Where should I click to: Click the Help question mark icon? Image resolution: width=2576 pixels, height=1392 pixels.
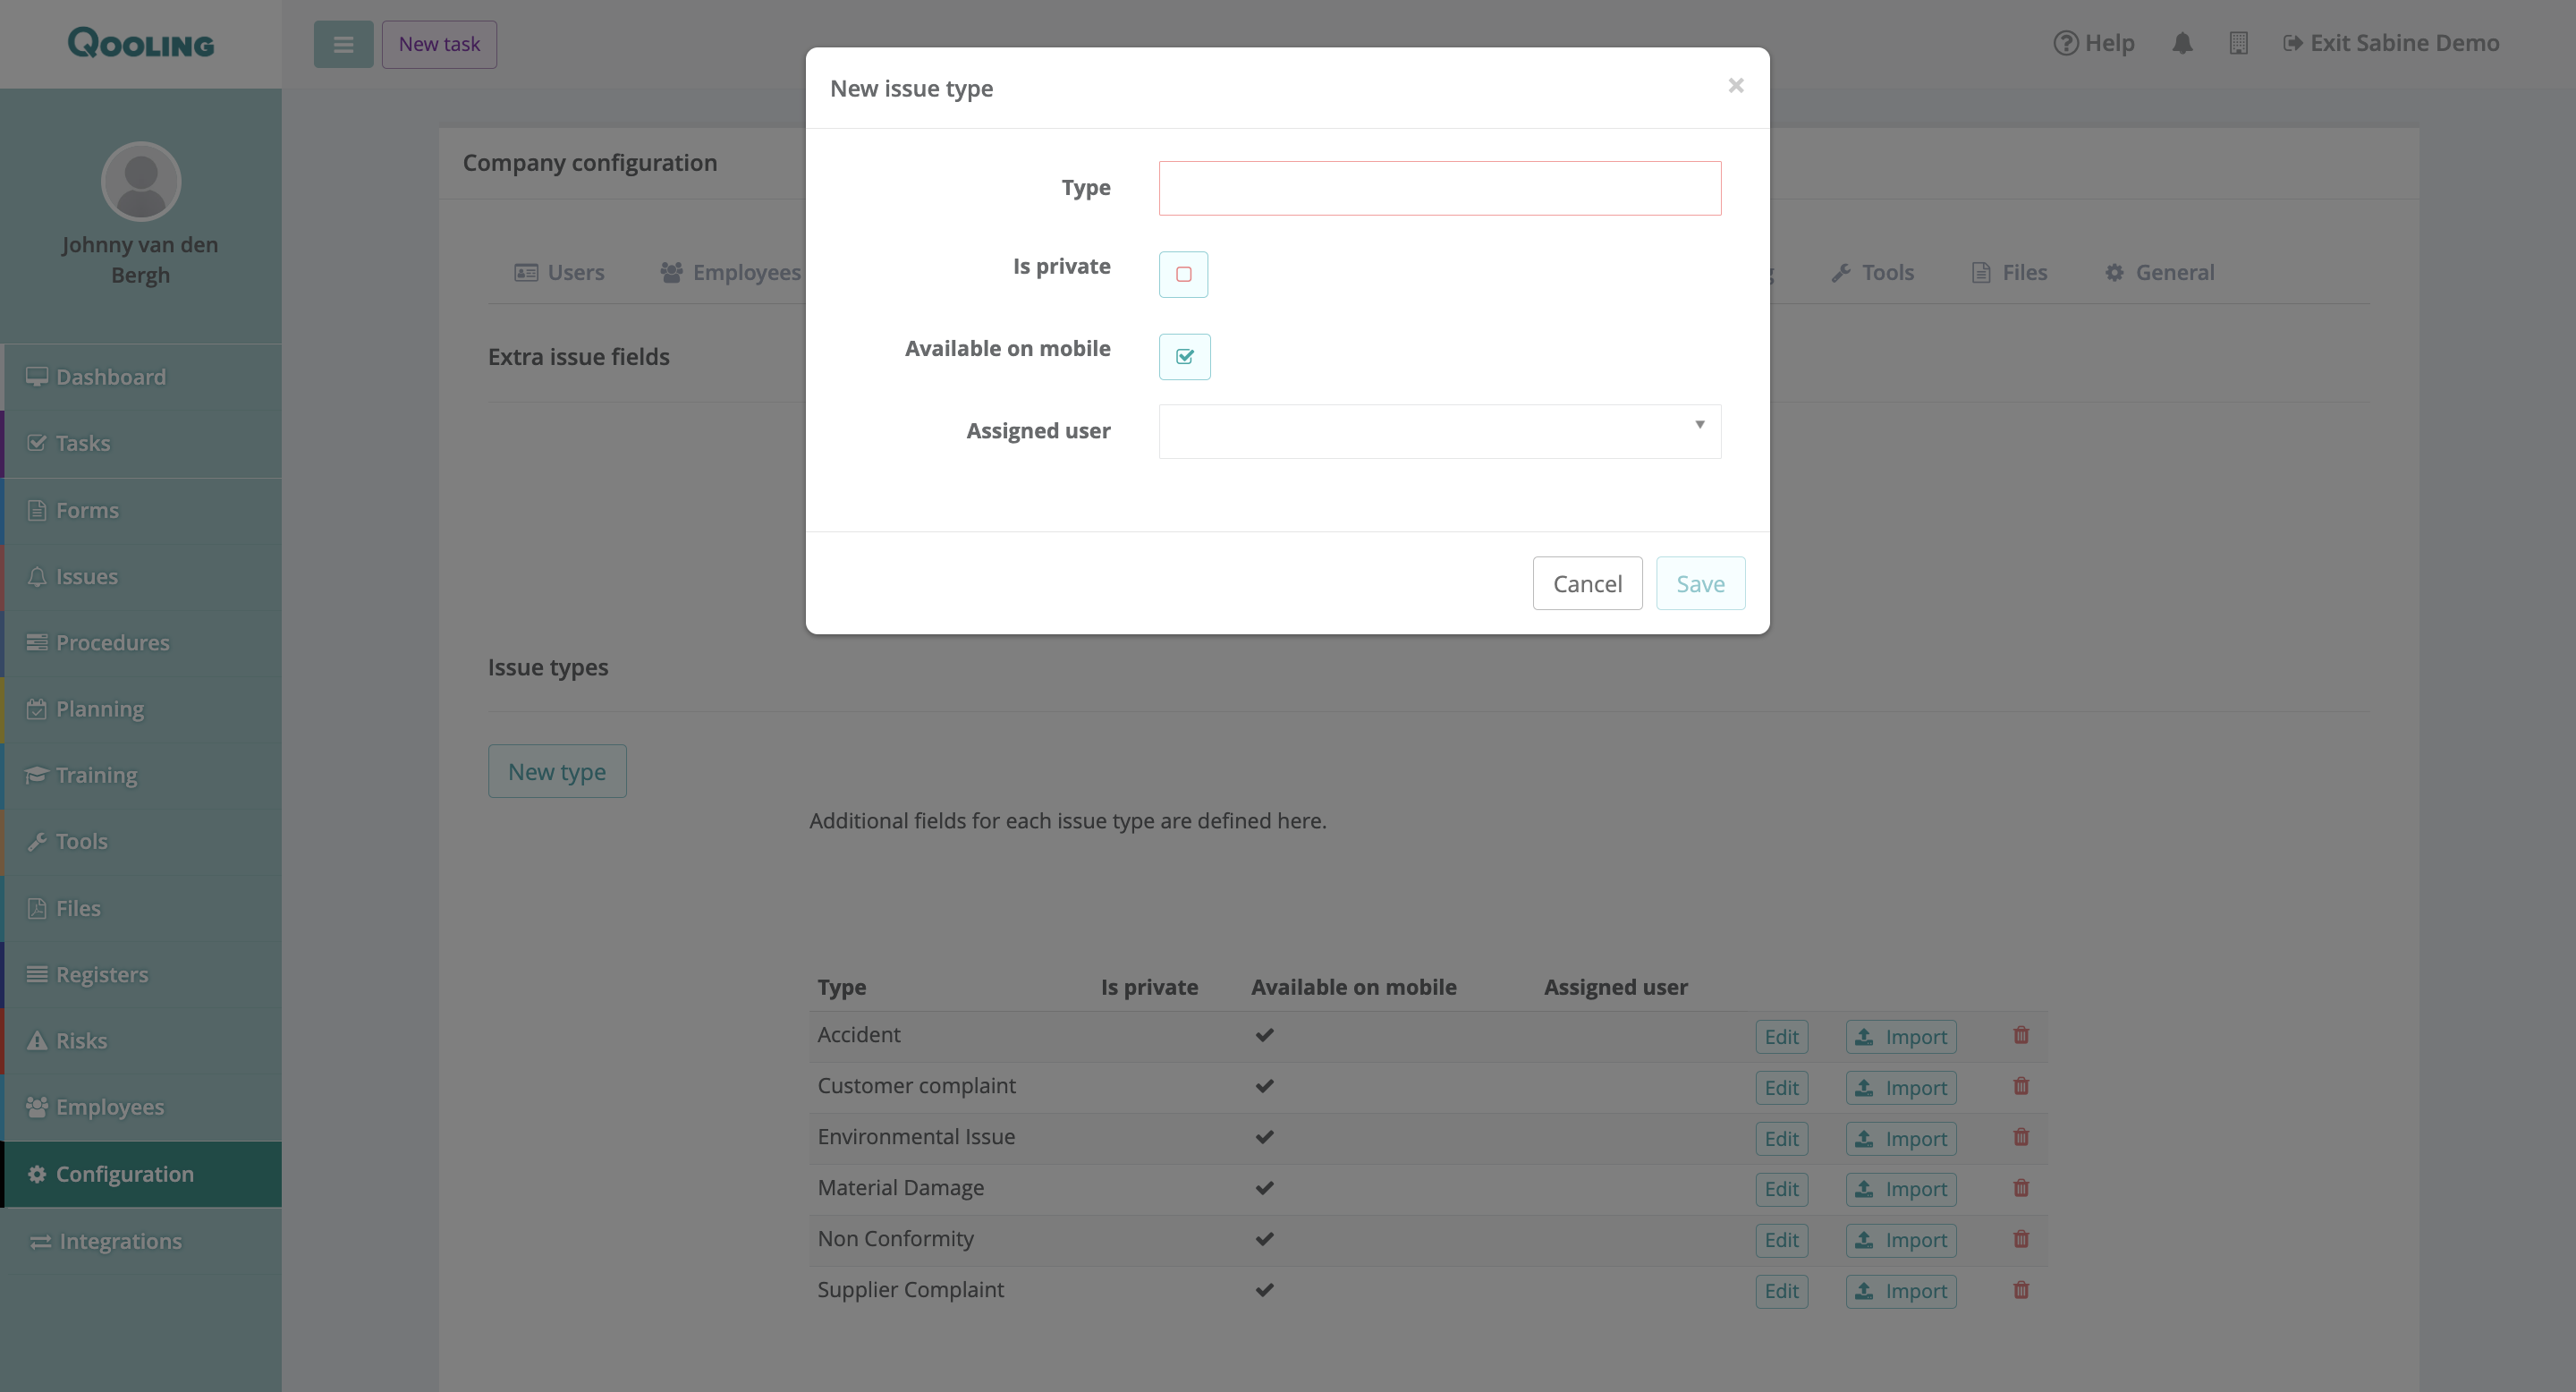[x=2066, y=43]
